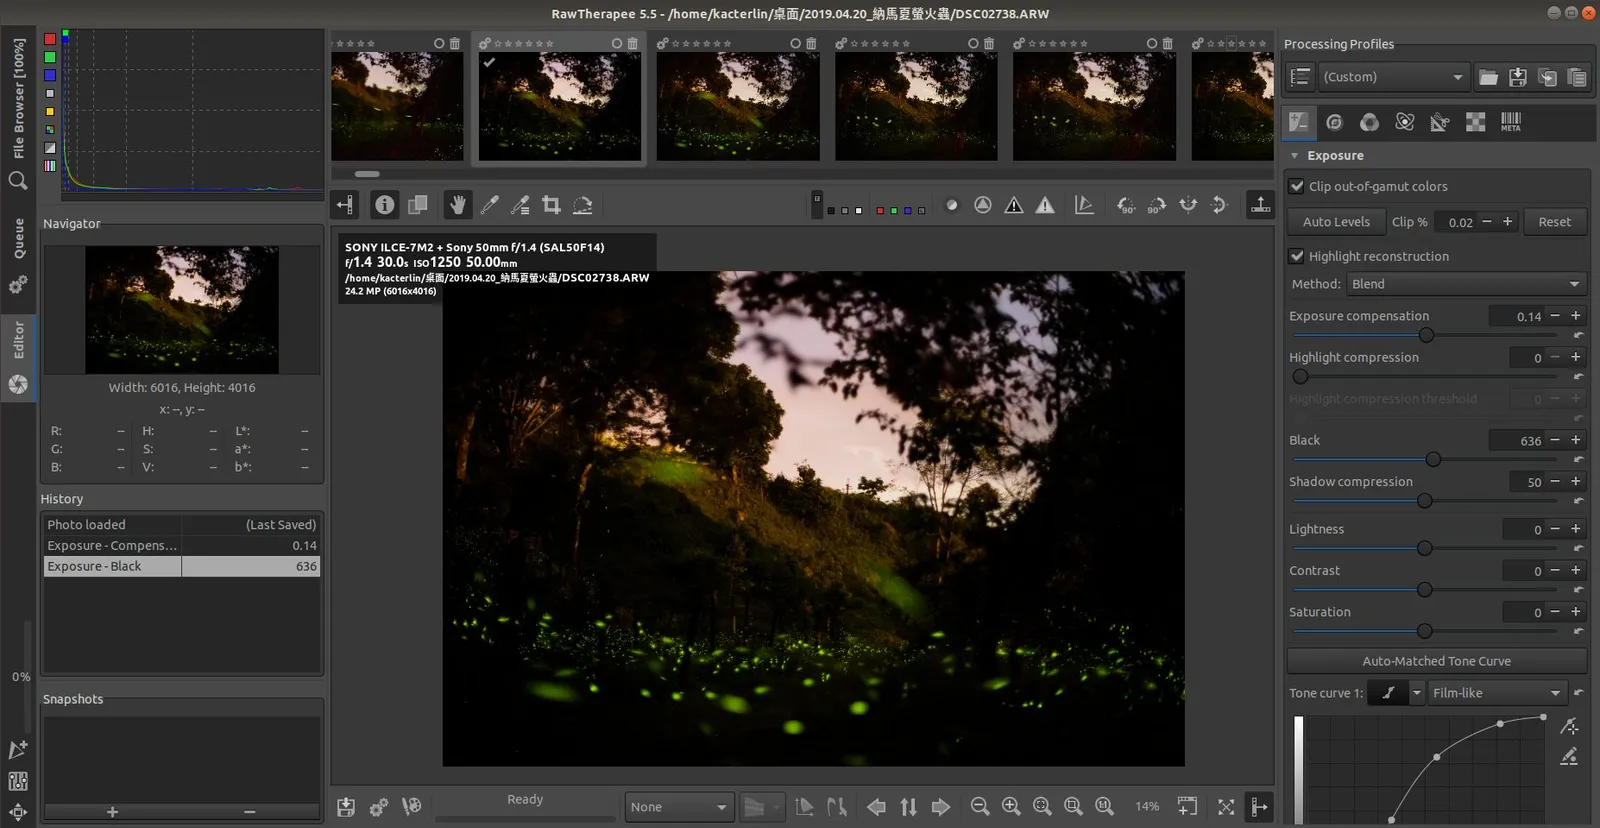Open the Transform tab
Viewport: 1600px width, 828px height.
click(x=1440, y=122)
